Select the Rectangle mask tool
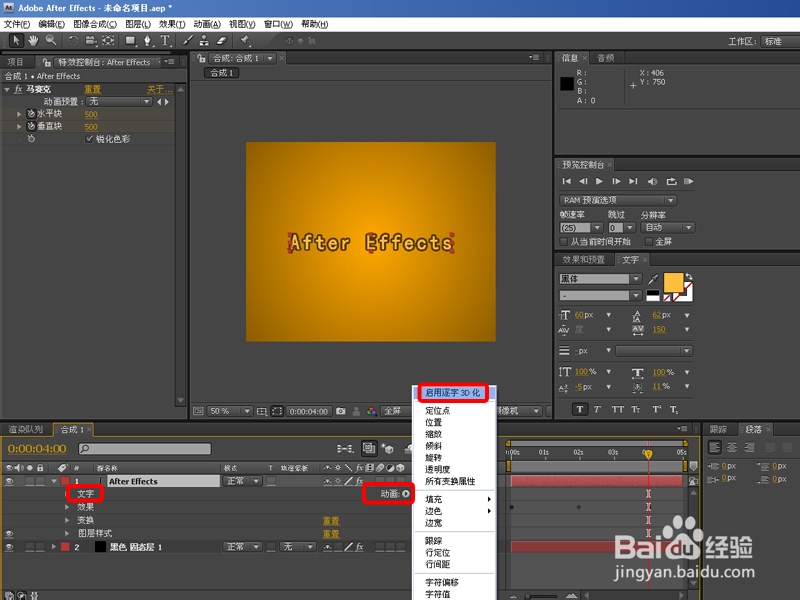 [x=131, y=41]
